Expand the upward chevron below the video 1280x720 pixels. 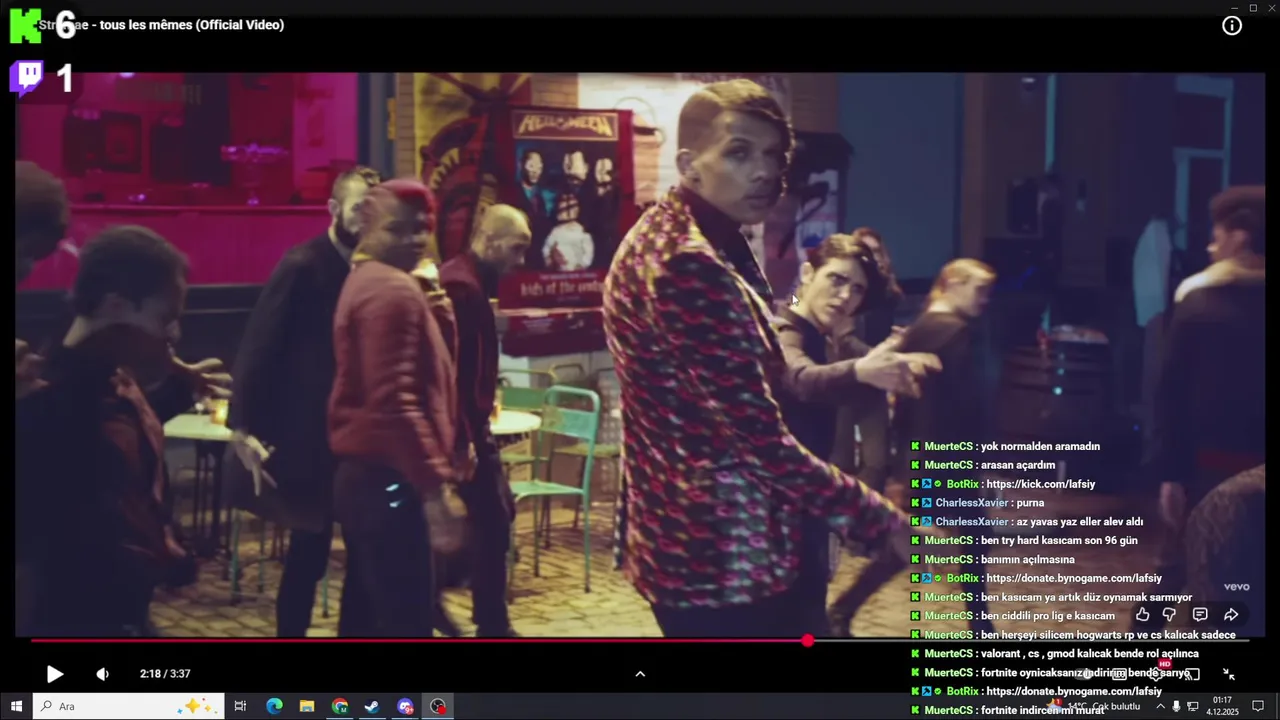pyautogui.click(x=640, y=674)
